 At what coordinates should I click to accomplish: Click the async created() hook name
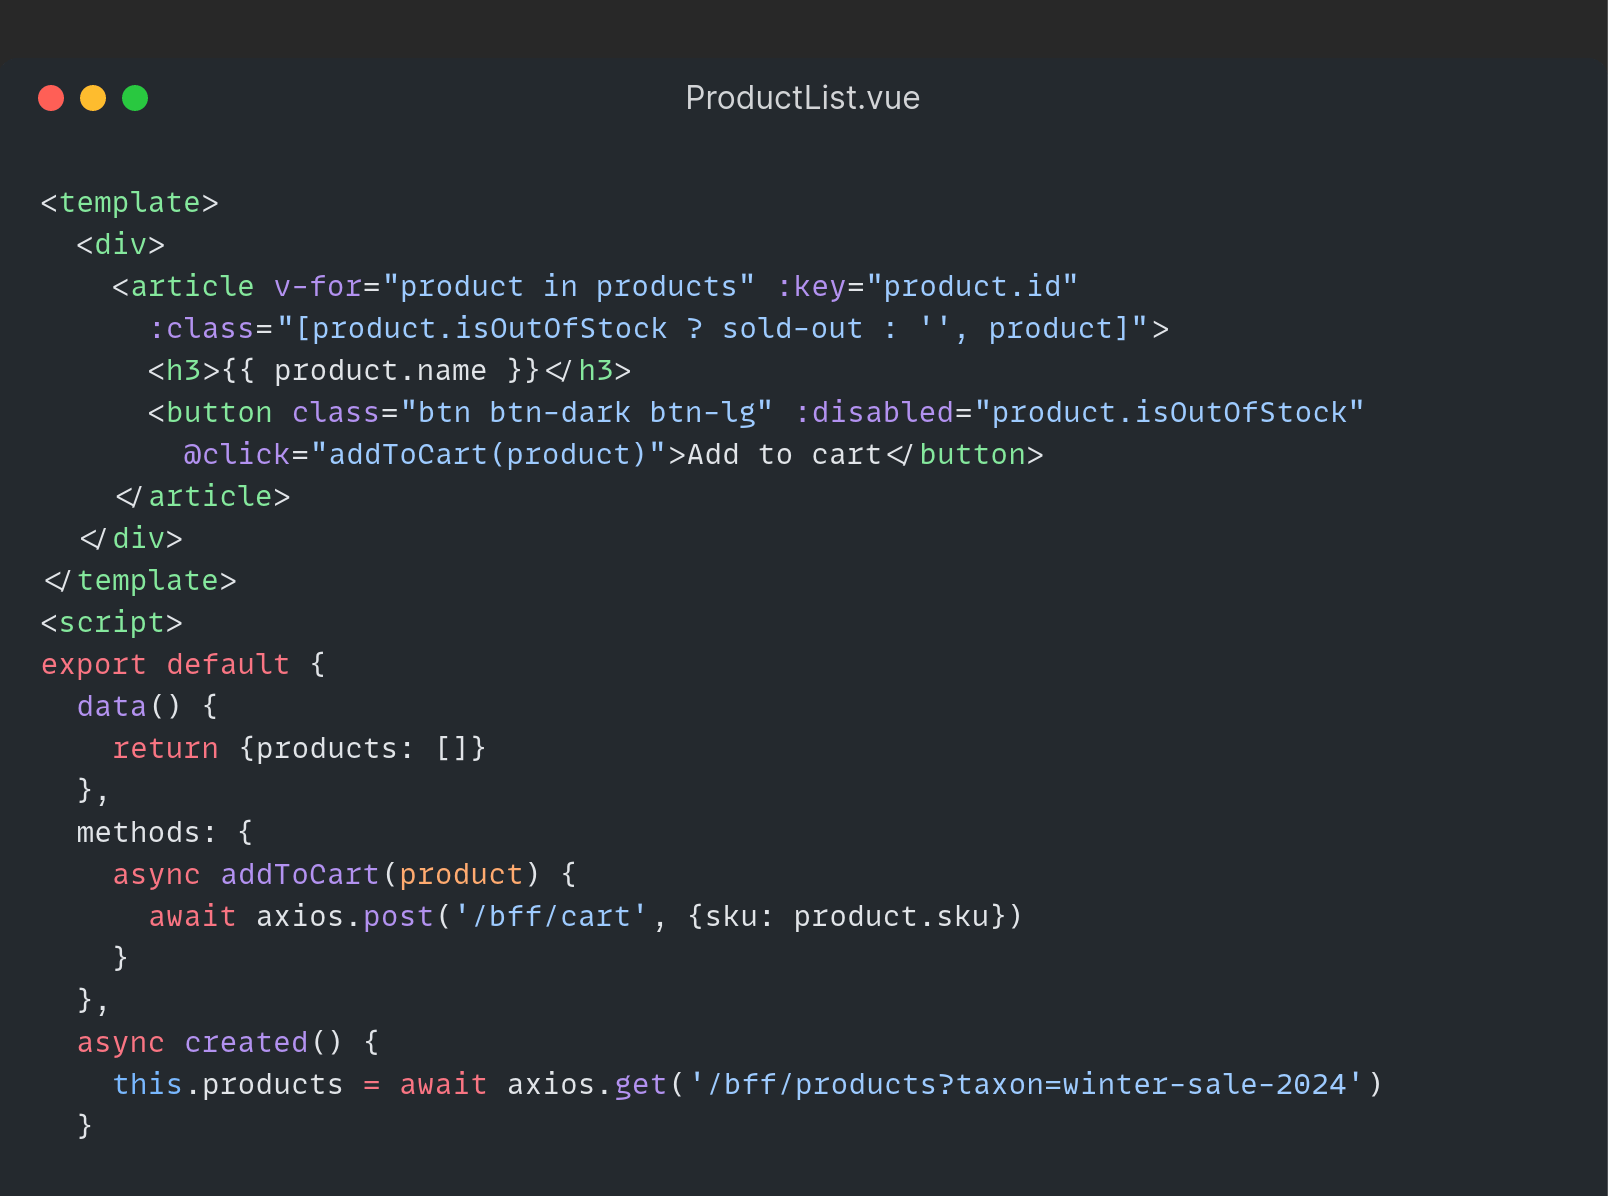click(246, 1043)
